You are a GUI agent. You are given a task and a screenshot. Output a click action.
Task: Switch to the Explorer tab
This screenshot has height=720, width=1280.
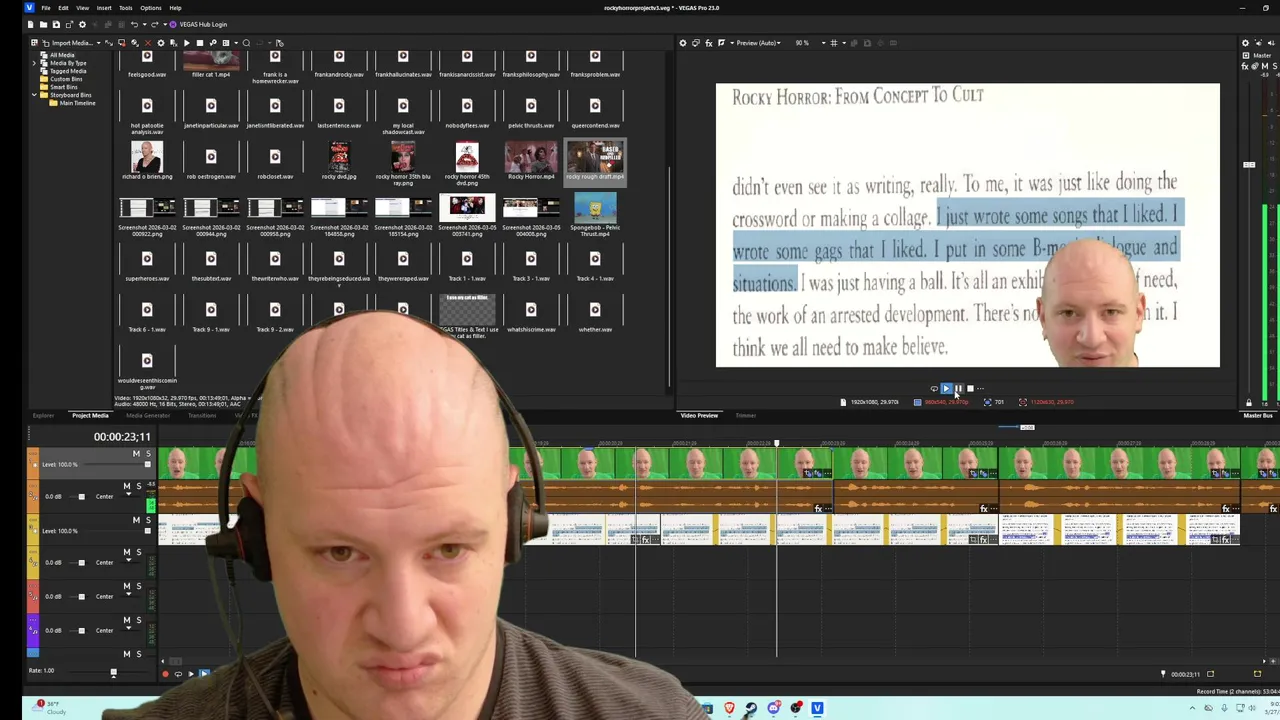43,415
